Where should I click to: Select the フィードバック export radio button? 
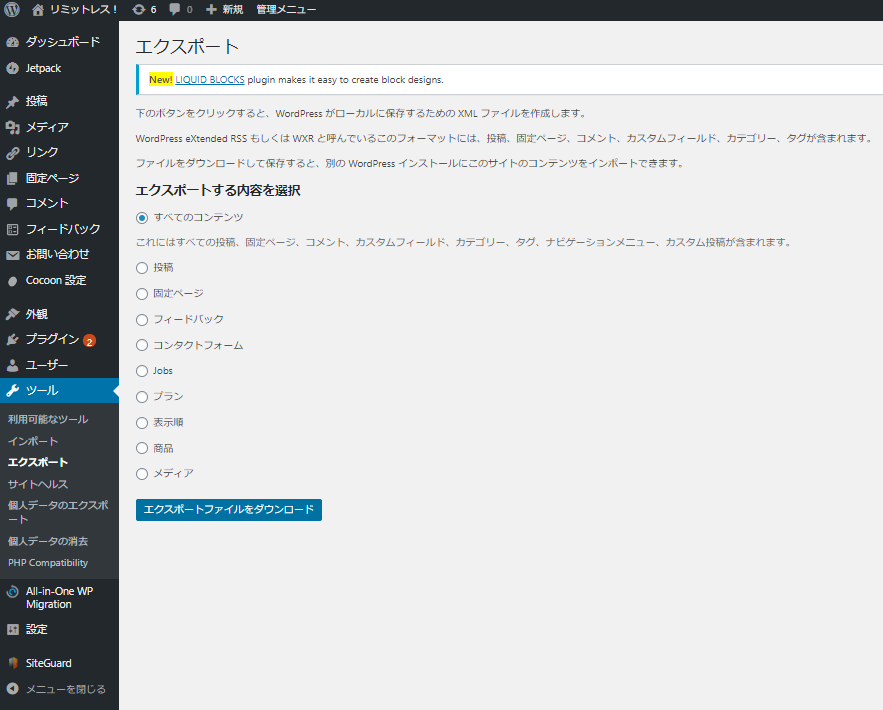142,320
